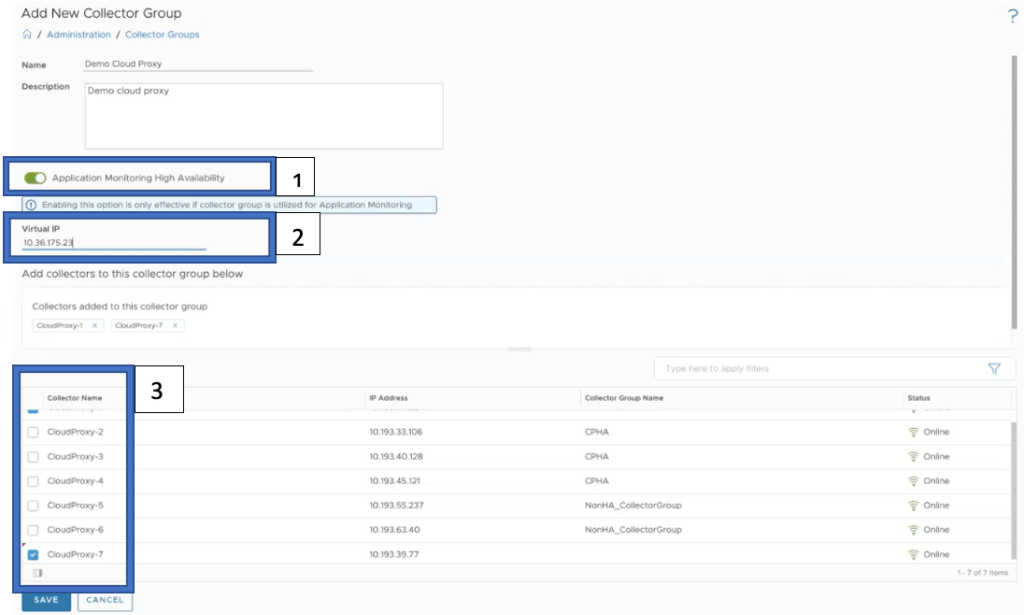Sort by the IP Address column header
1024x615 pixels.
[388, 398]
